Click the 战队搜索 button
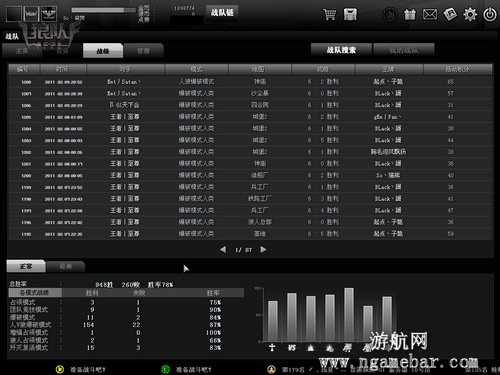Screen dimensions: 500x375 pos(341,50)
